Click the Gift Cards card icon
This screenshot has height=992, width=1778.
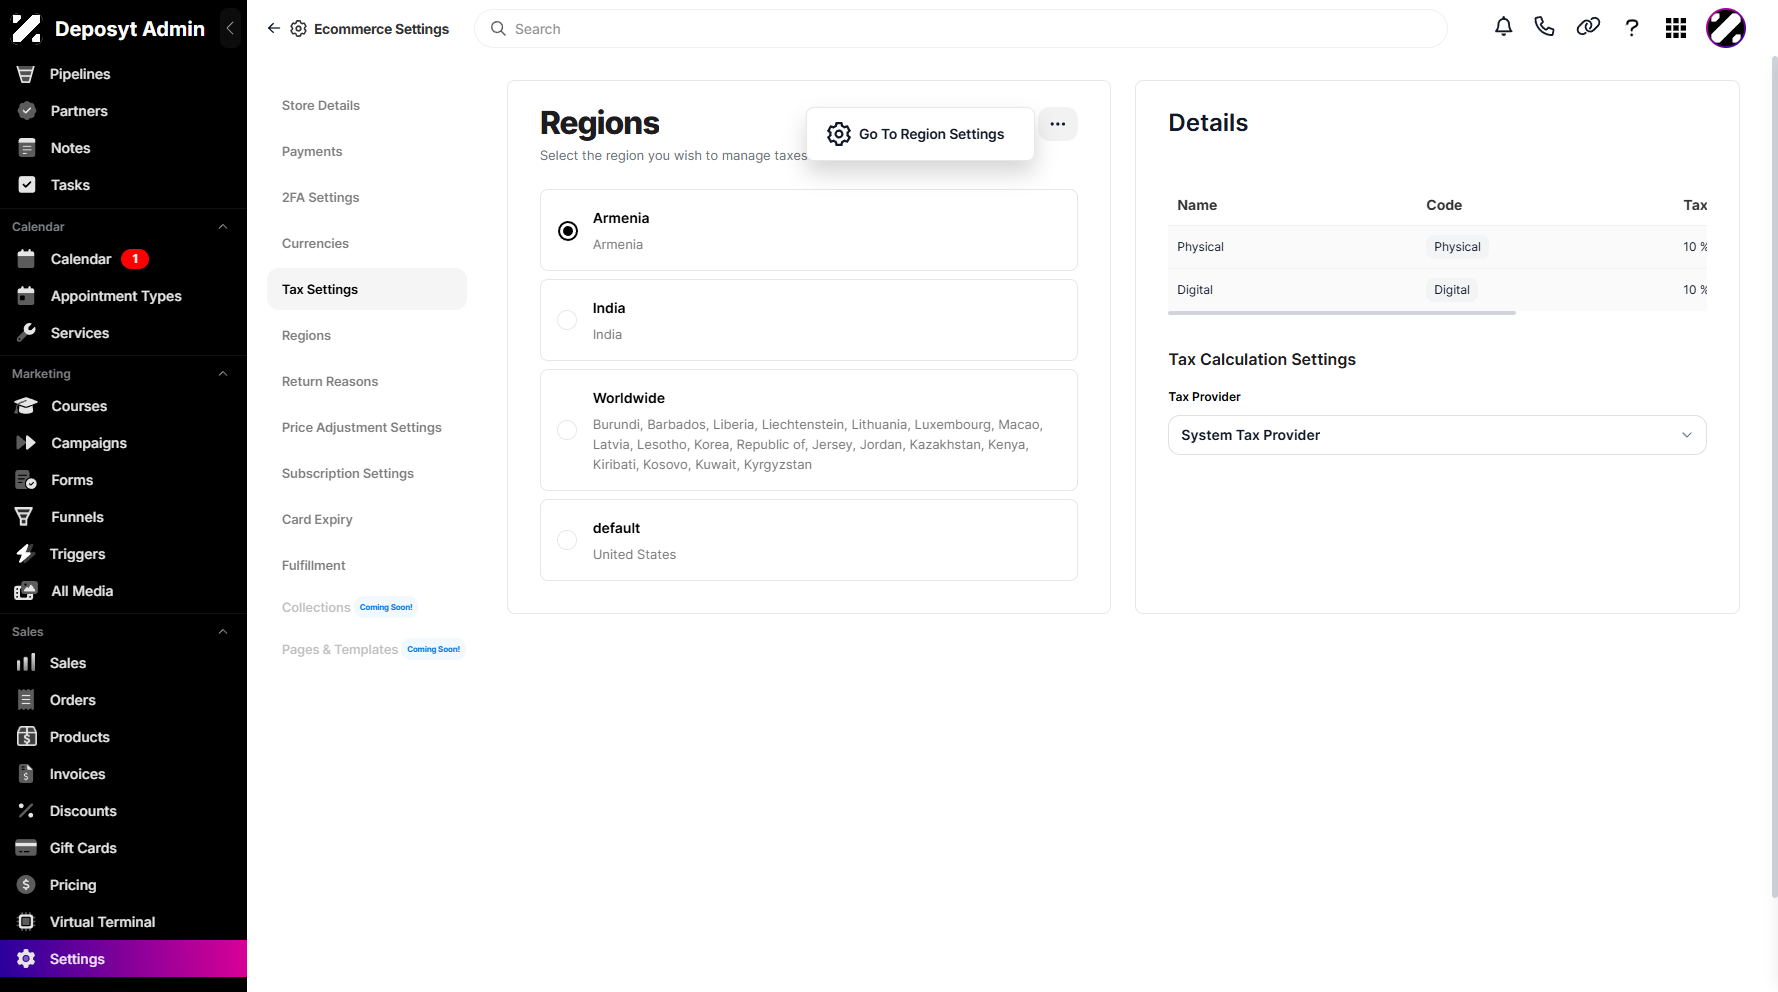tap(26, 848)
